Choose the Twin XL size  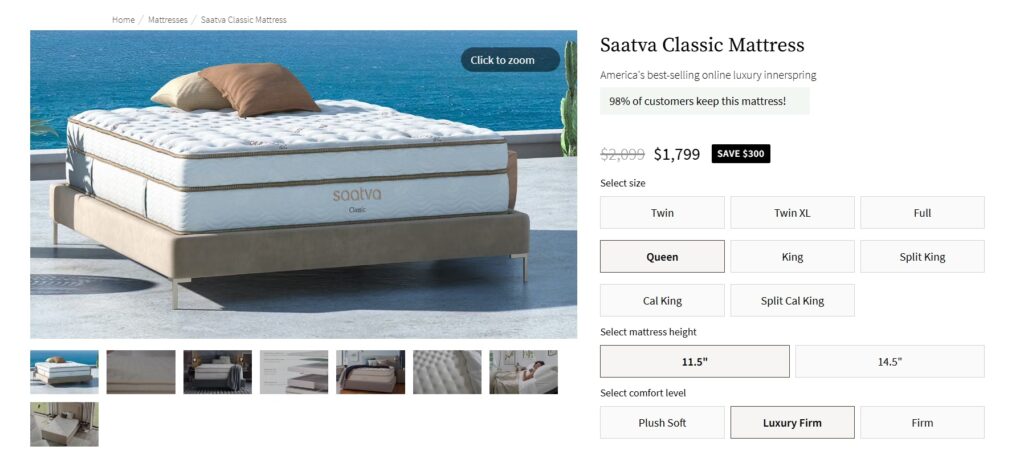792,212
